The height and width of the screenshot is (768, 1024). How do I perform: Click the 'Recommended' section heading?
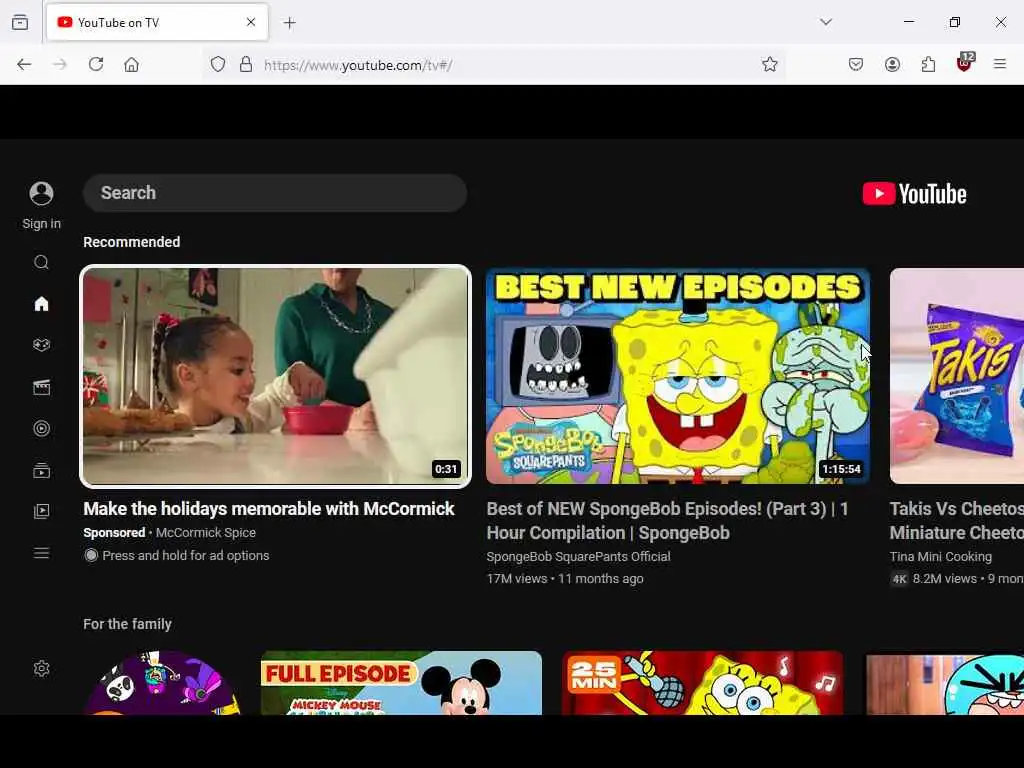(x=131, y=242)
